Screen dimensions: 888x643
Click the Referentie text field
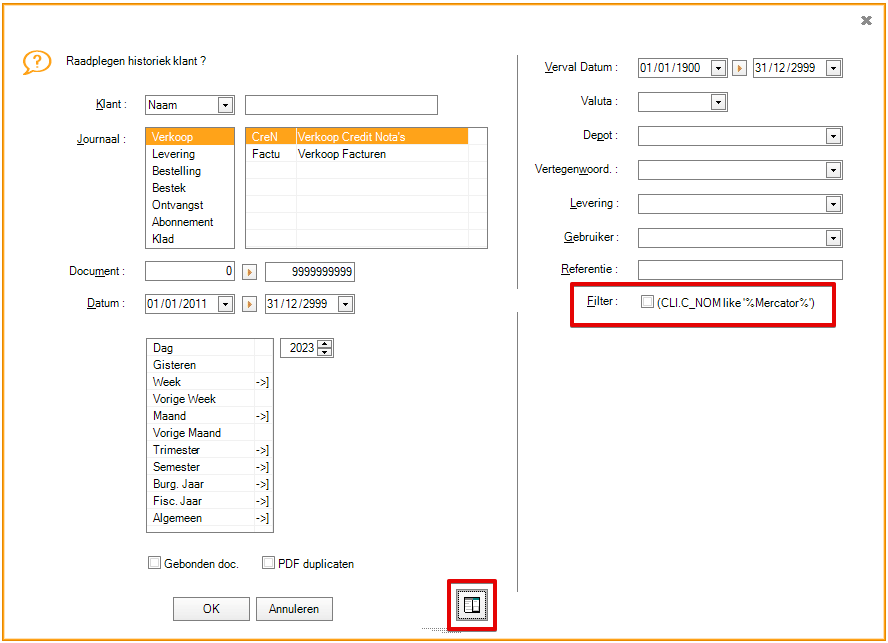740,270
